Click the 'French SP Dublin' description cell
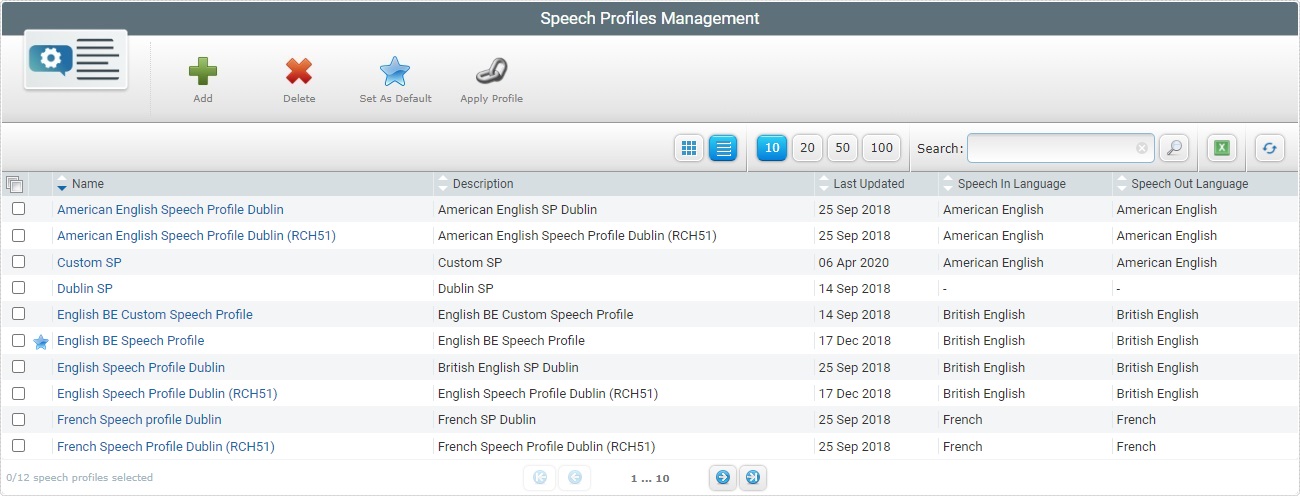The height and width of the screenshot is (496, 1300). pos(487,420)
